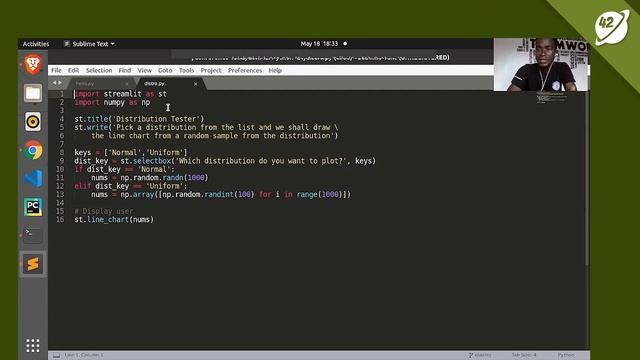The width and height of the screenshot is (640, 360).
Task: Click line number 16 in gutter
Action: point(60,220)
